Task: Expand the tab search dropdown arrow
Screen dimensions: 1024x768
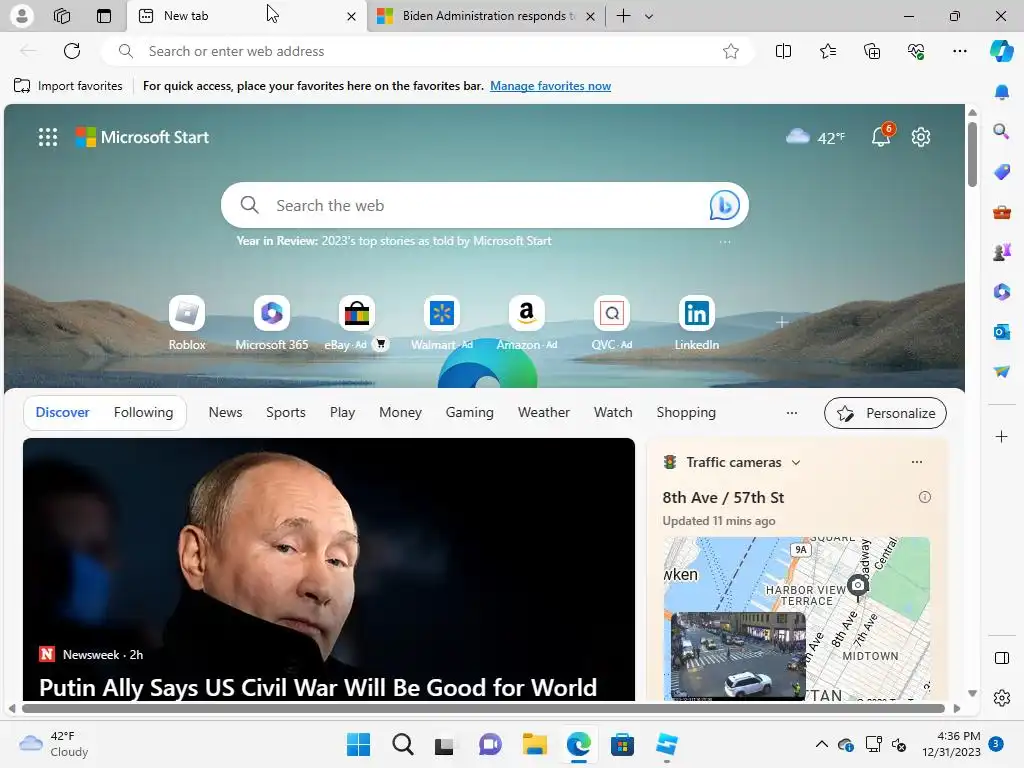Action: [648, 16]
